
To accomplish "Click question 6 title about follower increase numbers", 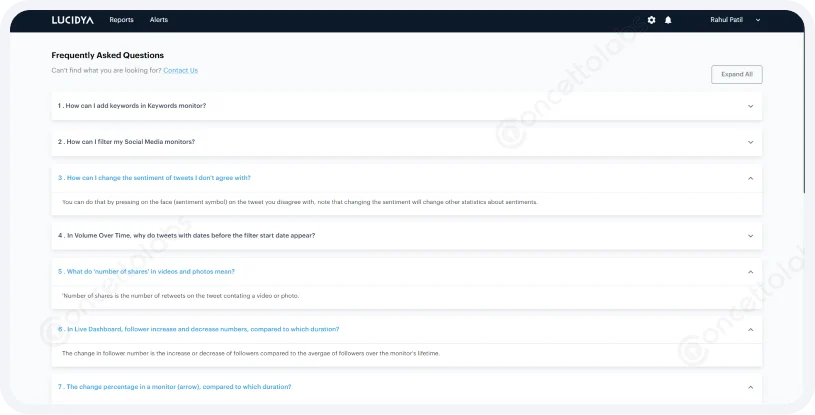I will [x=199, y=329].
